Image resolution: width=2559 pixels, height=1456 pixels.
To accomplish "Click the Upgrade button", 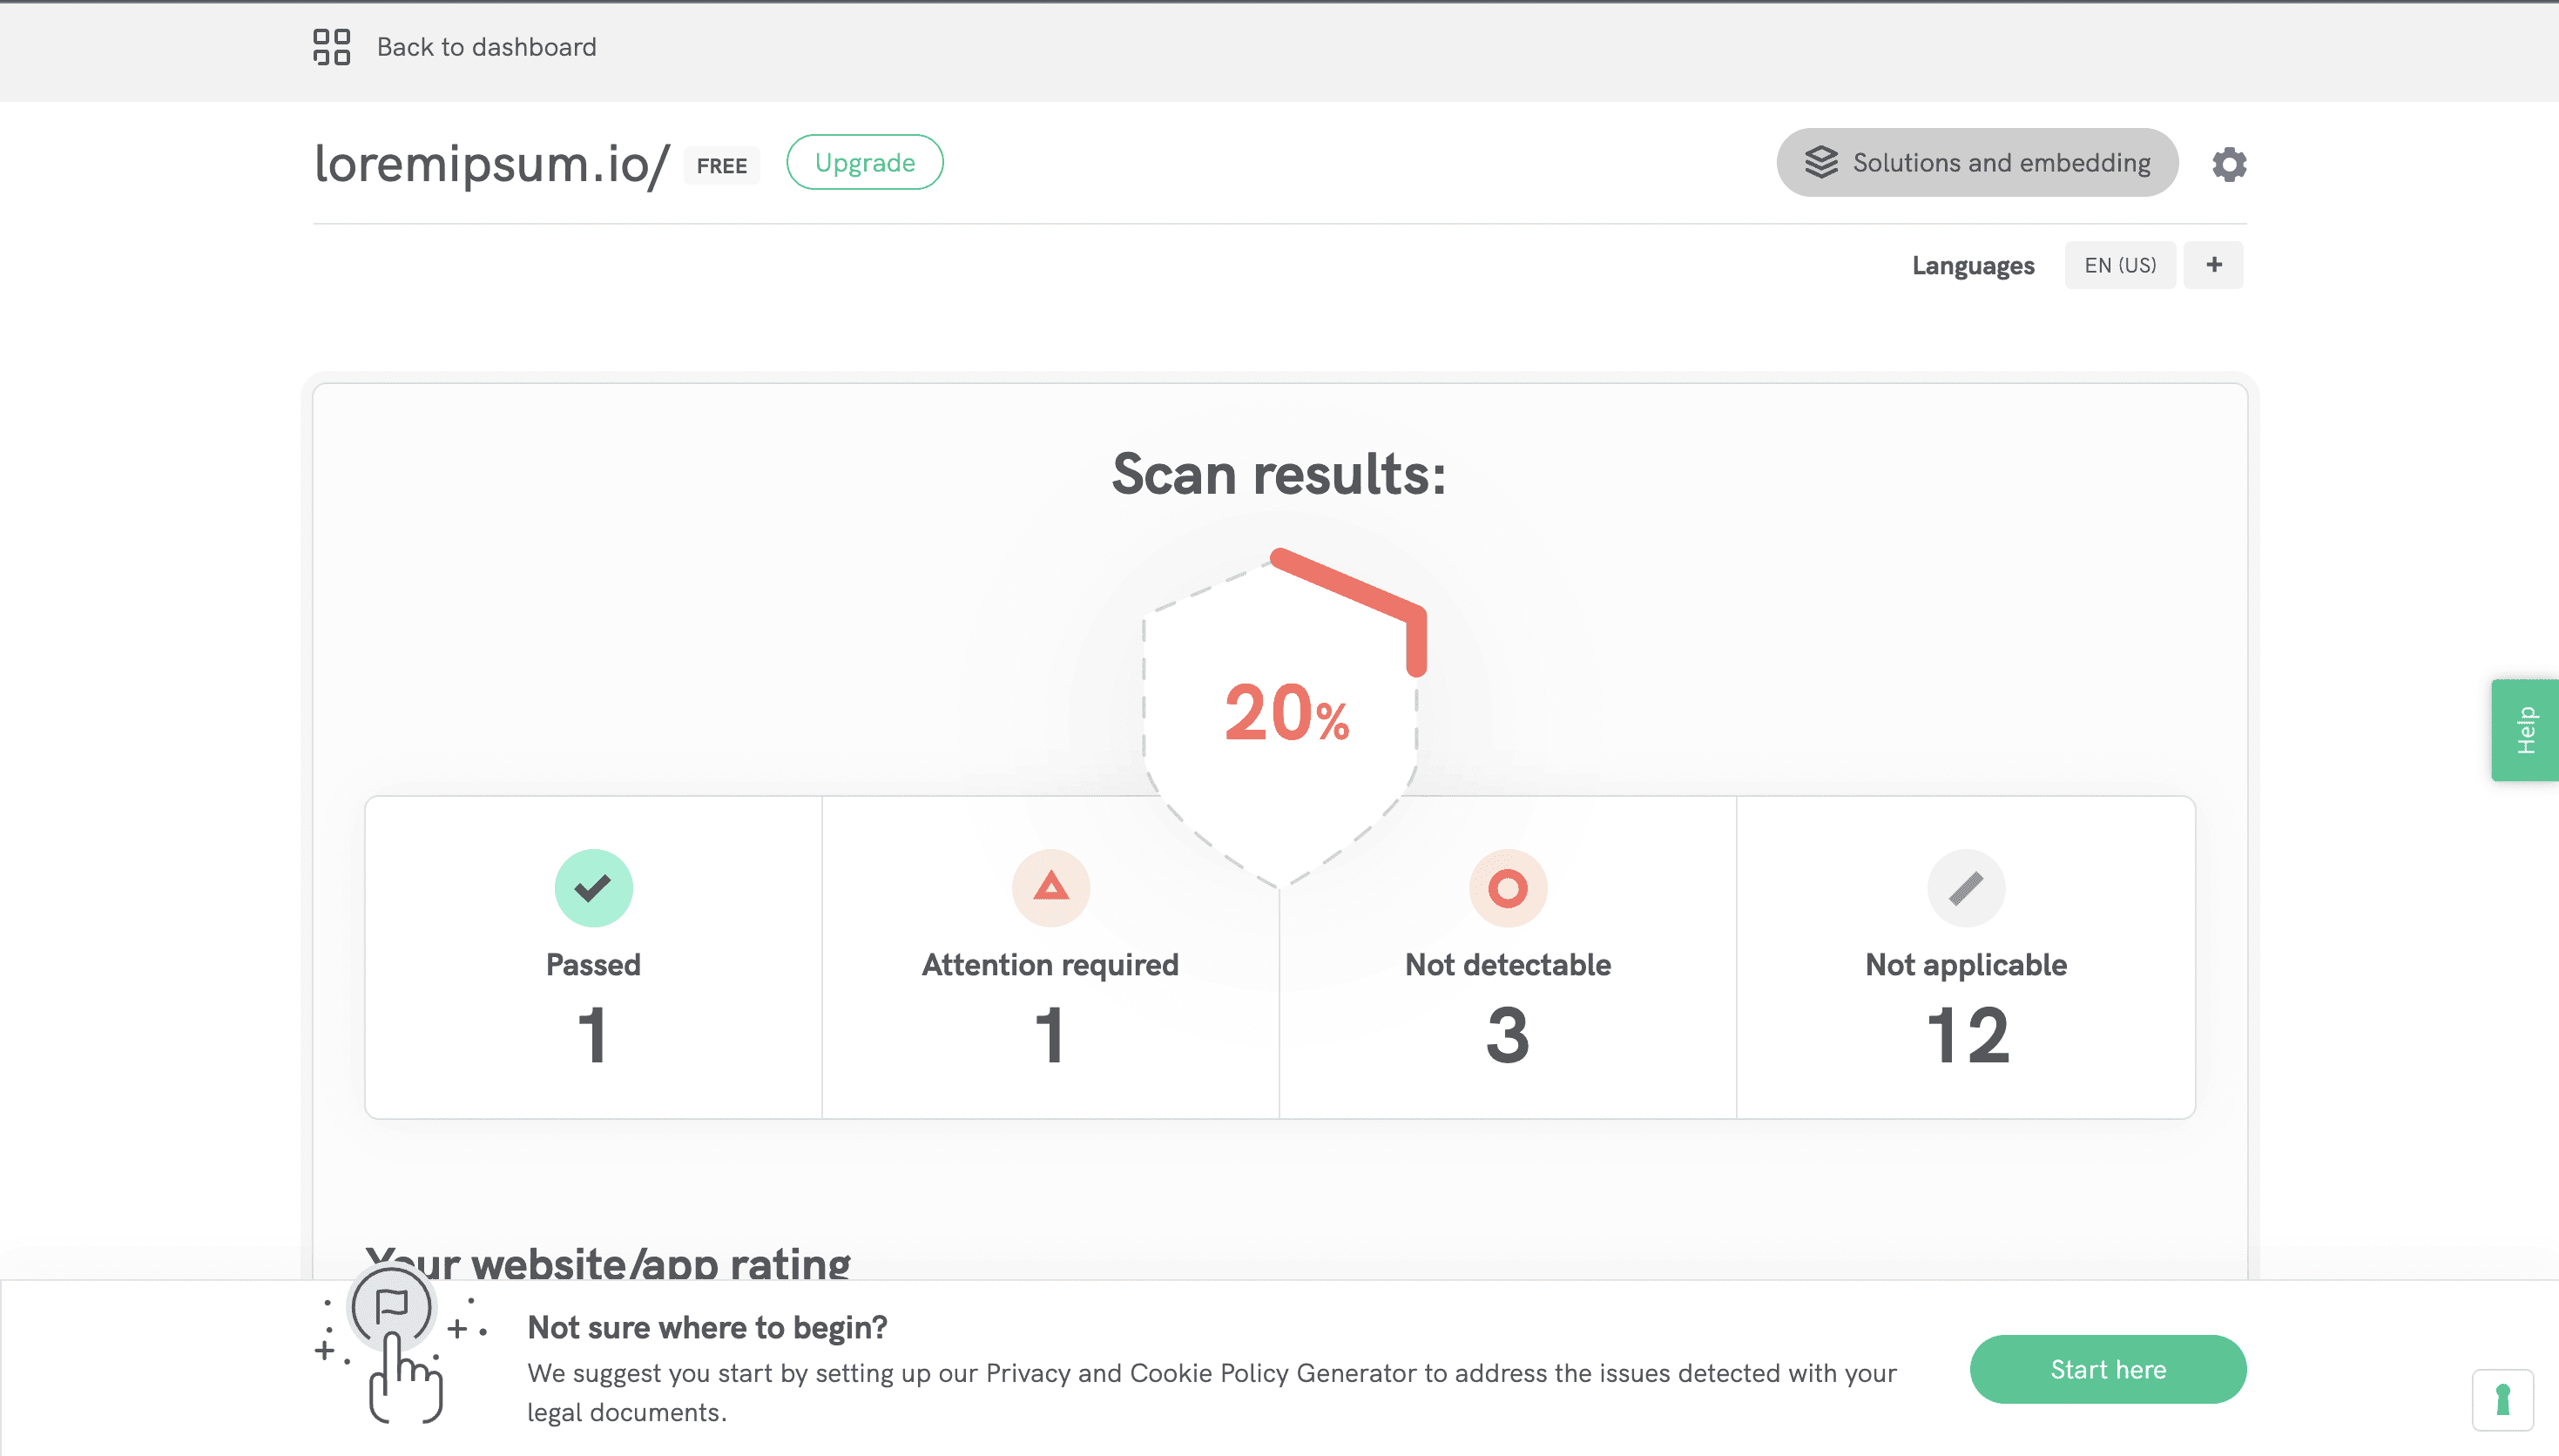I will 864,162.
